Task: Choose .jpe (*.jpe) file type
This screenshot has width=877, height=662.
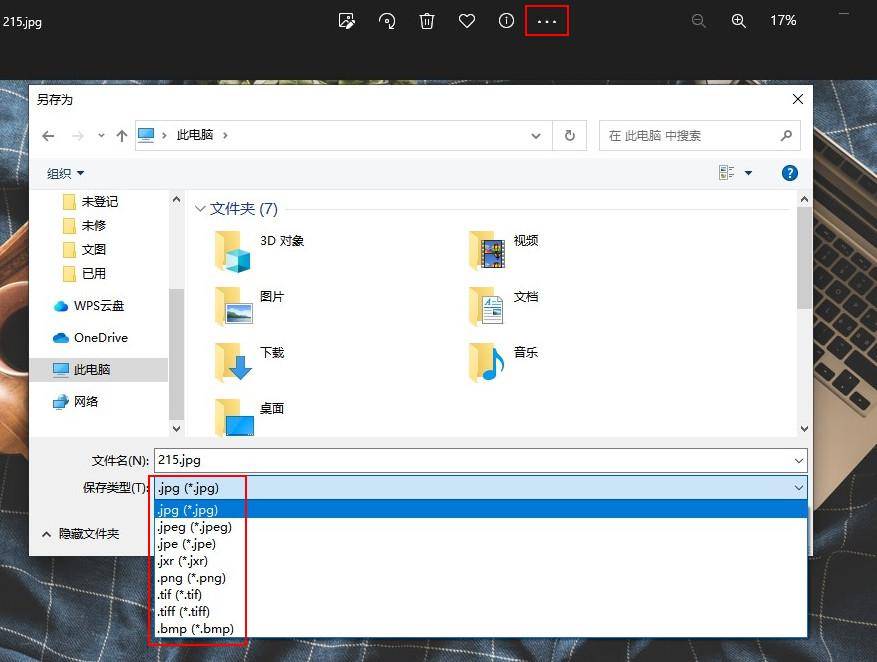Action: tap(480, 543)
